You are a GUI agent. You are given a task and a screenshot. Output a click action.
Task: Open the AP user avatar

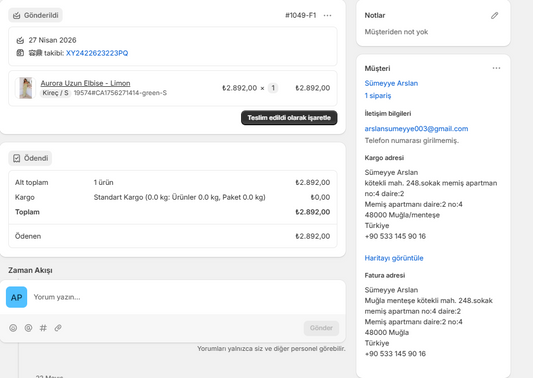pos(17,297)
